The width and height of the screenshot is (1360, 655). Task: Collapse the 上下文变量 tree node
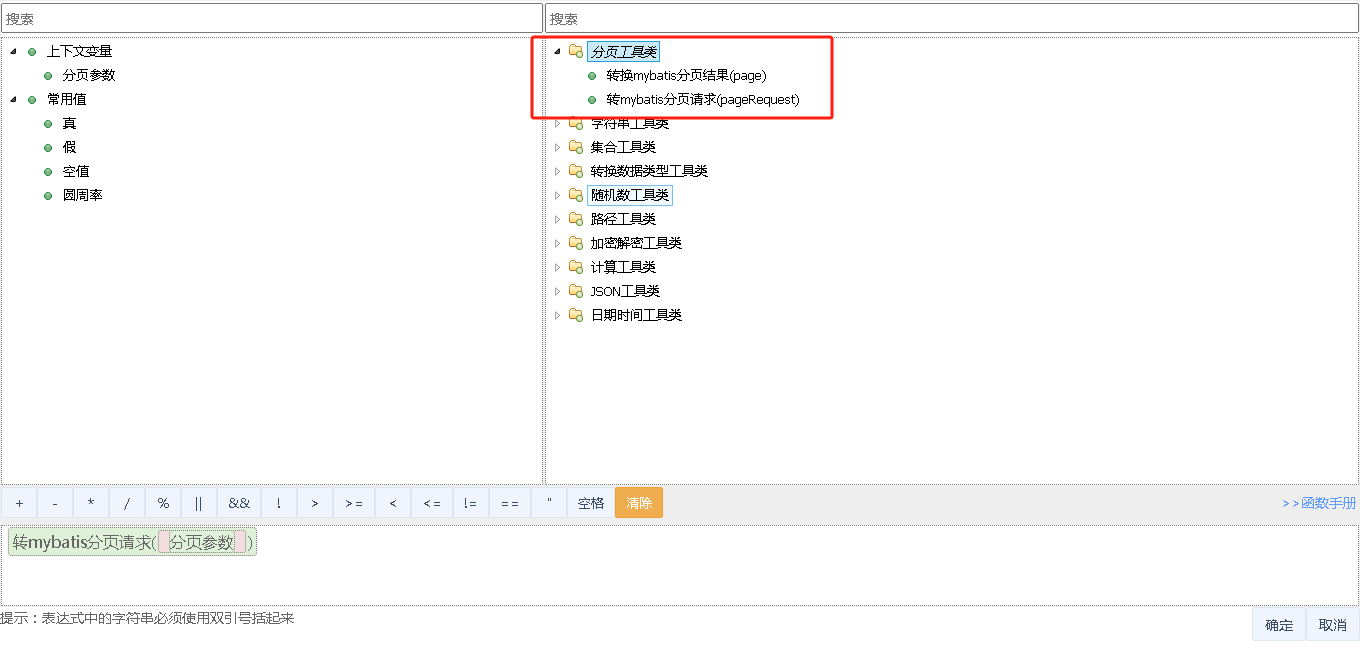(x=14, y=51)
